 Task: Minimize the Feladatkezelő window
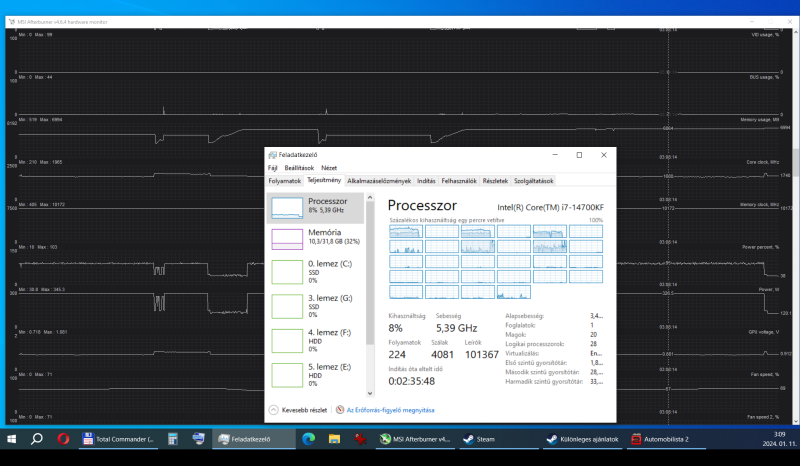pos(555,155)
